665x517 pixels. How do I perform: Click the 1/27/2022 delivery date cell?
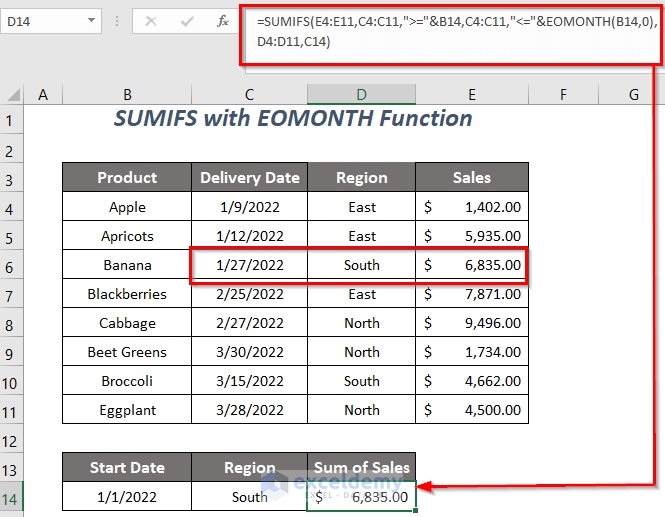pyautogui.click(x=249, y=265)
